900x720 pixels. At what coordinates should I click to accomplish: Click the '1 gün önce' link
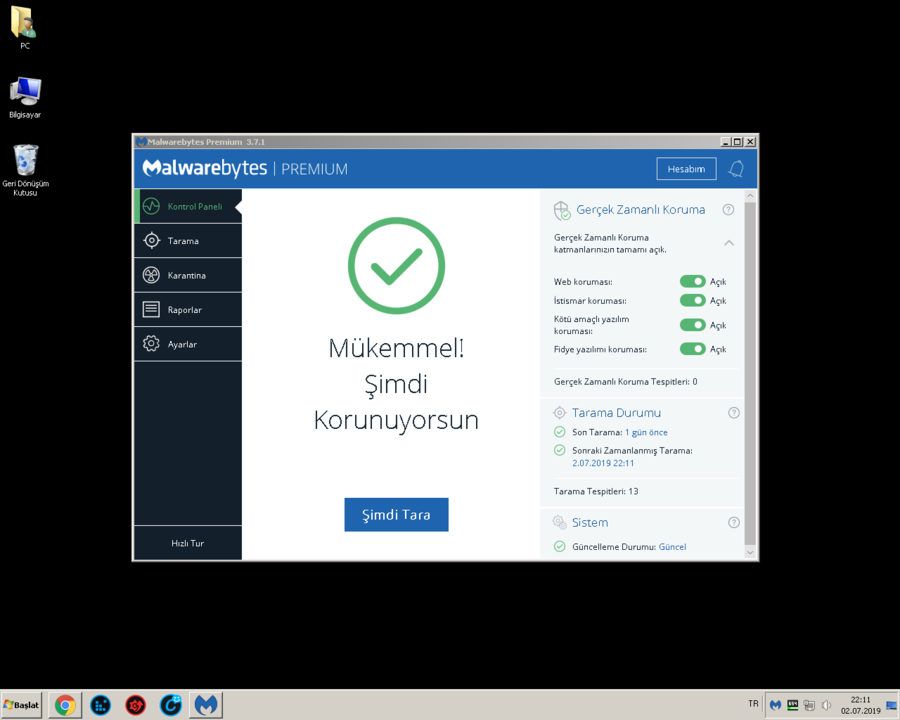(646, 432)
